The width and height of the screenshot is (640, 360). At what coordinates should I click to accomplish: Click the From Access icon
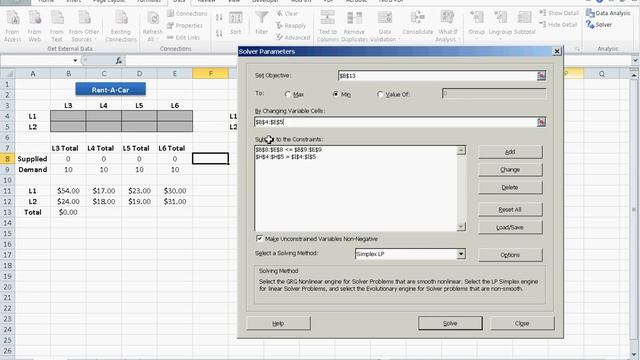12,25
